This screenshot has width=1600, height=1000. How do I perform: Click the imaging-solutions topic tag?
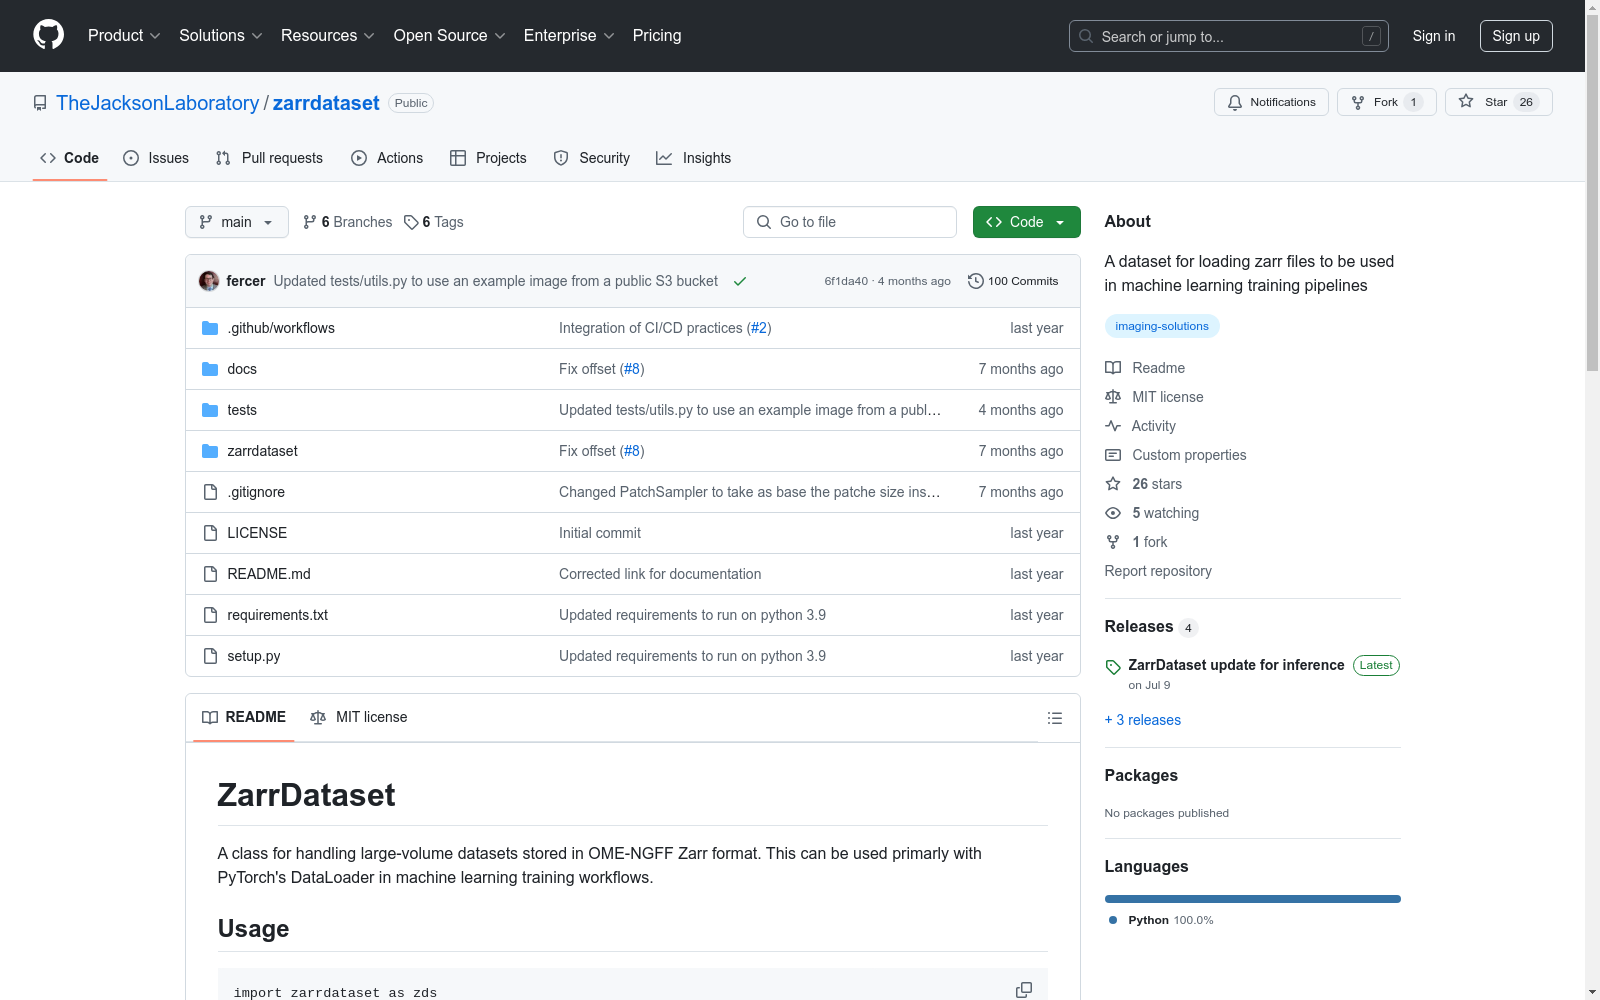point(1162,326)
